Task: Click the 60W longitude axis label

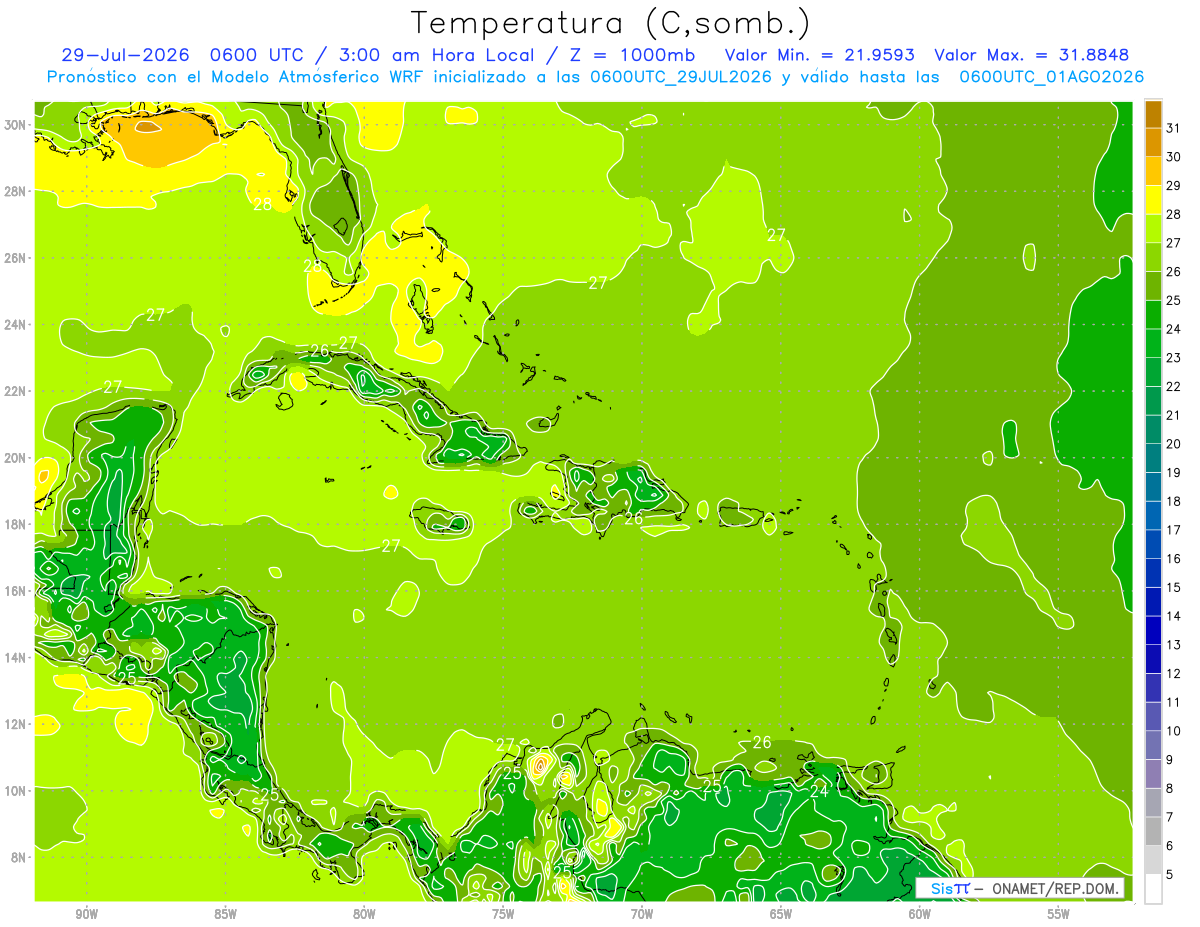Action: 920,914
